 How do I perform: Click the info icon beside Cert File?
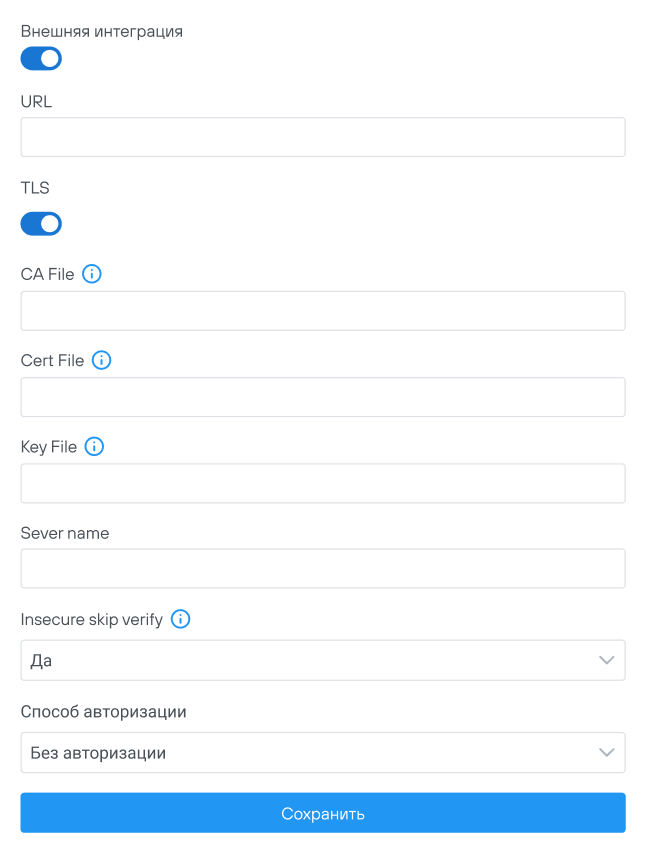click(101, 360)
